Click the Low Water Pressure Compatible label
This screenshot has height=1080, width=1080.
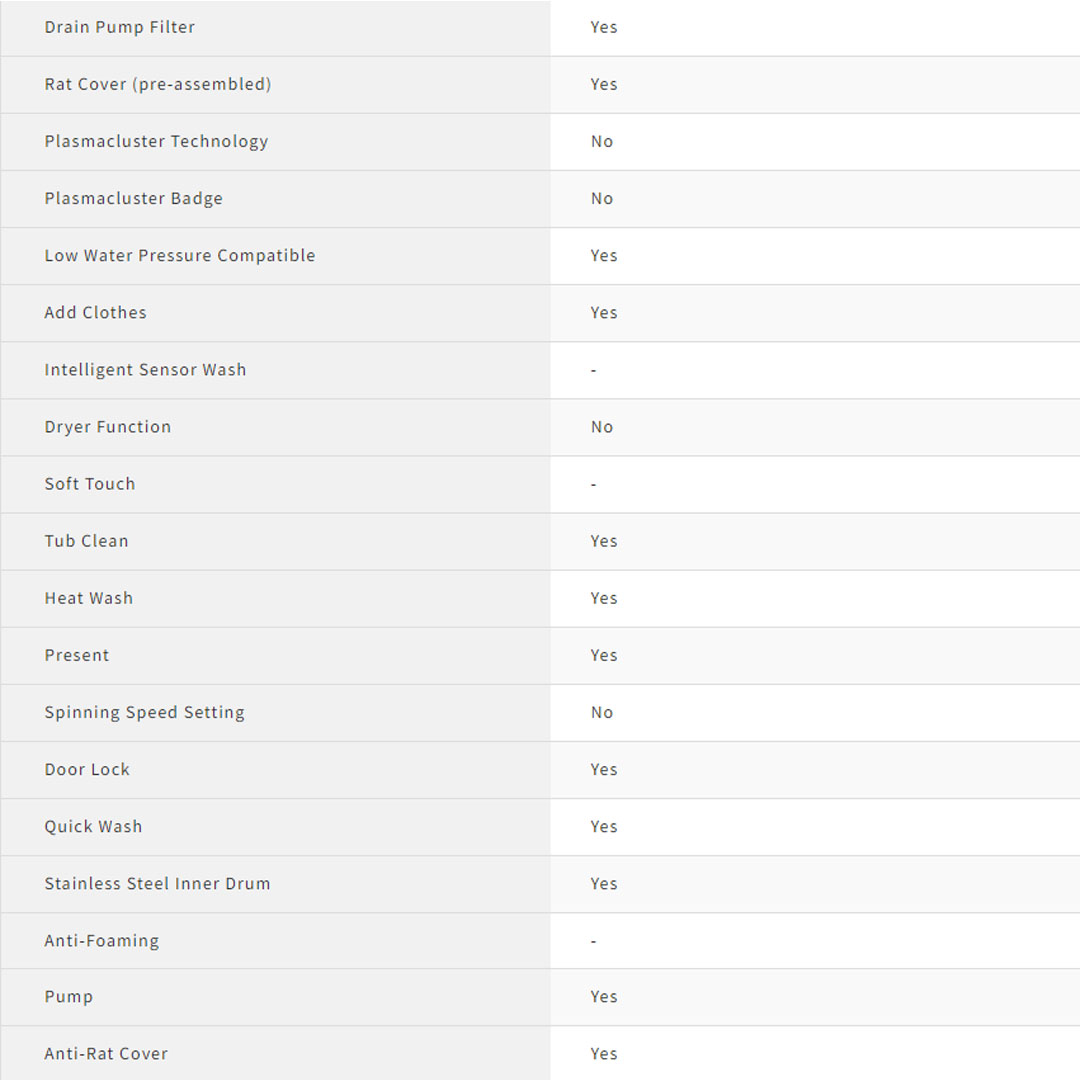[179, 255]
